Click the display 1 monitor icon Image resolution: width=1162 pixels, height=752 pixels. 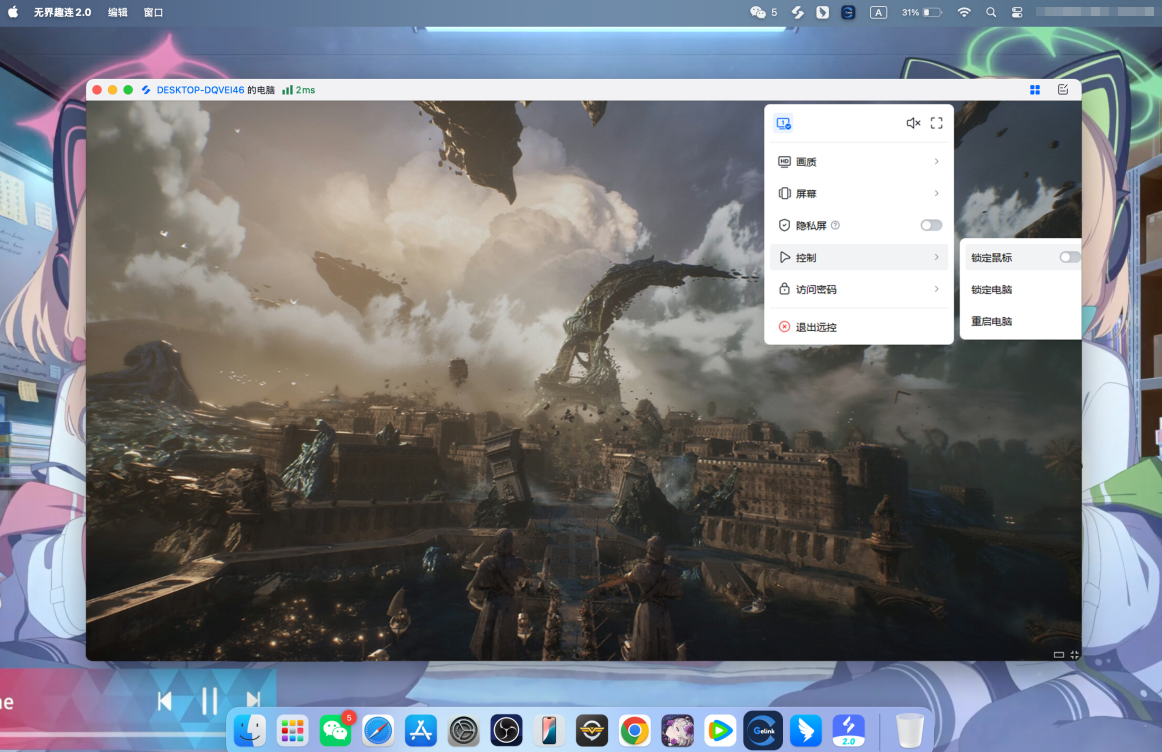(784, 123)
